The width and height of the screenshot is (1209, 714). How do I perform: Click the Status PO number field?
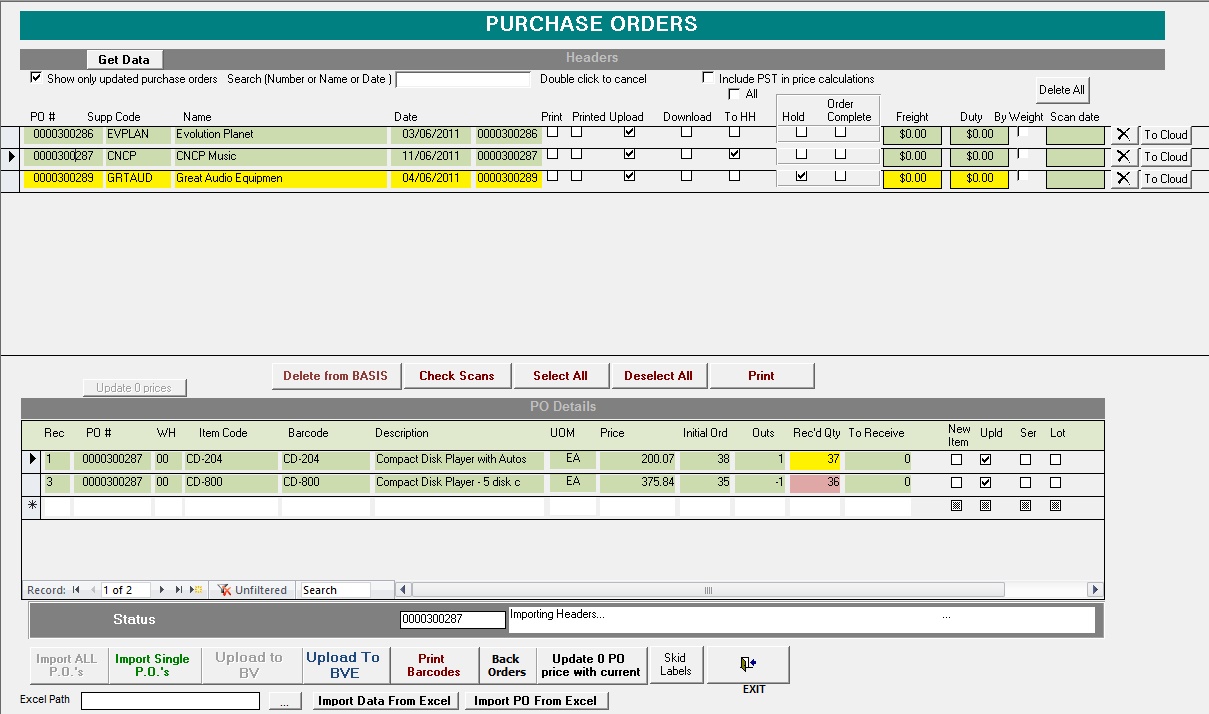(452, 620)
